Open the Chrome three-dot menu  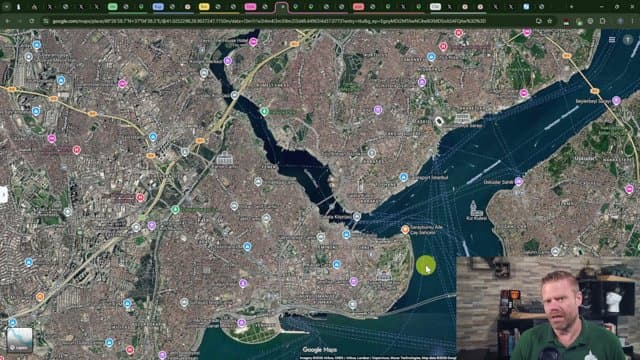click(633, 21)
